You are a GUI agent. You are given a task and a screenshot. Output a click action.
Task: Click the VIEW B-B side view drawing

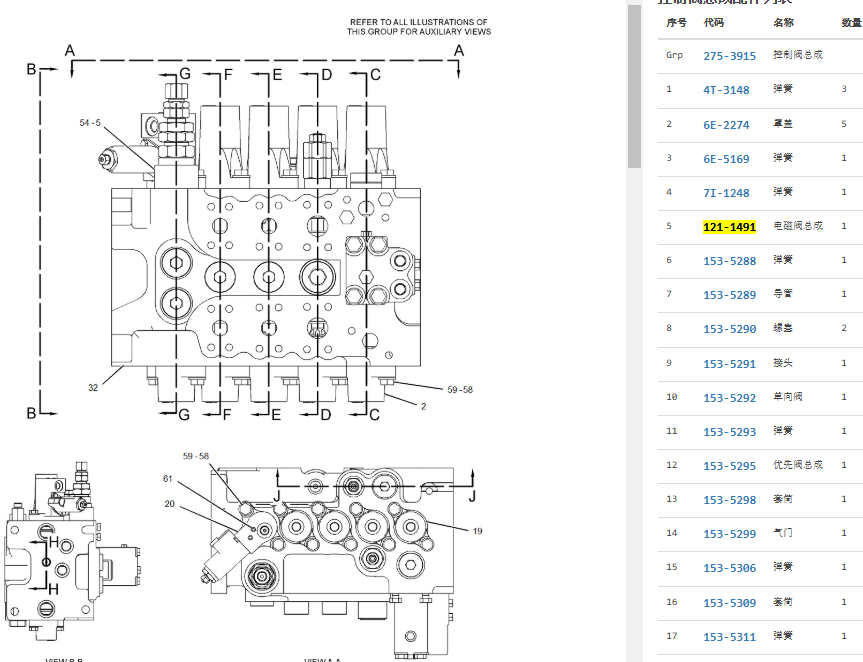tap(73, 551)
